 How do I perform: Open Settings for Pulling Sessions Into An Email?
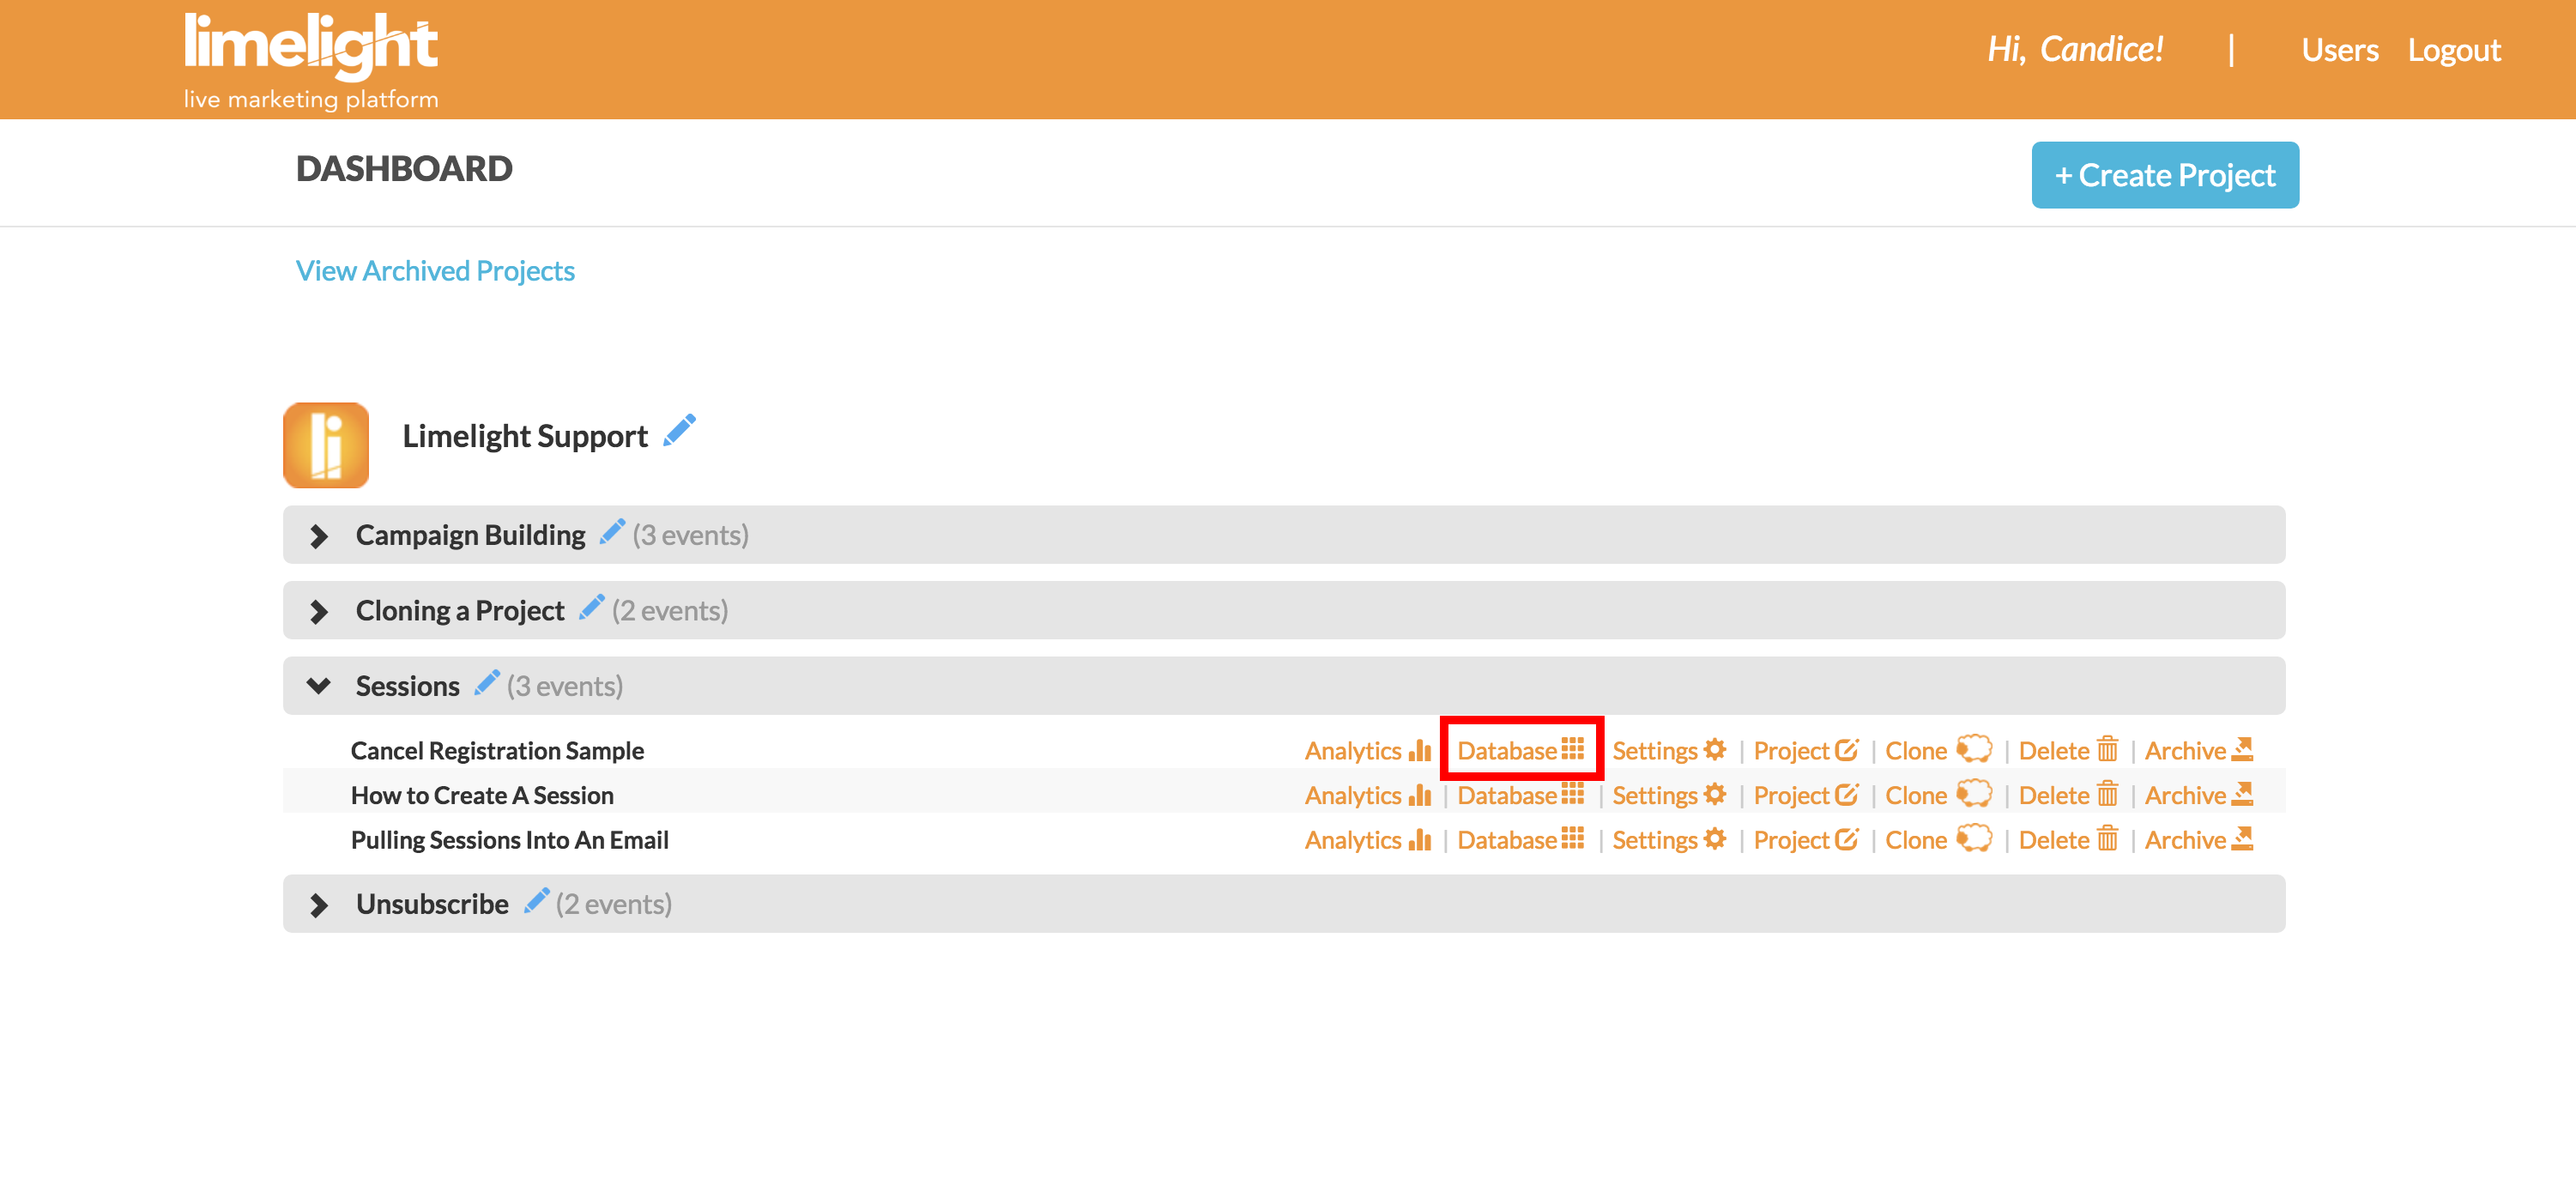(x=1669, y=840)
